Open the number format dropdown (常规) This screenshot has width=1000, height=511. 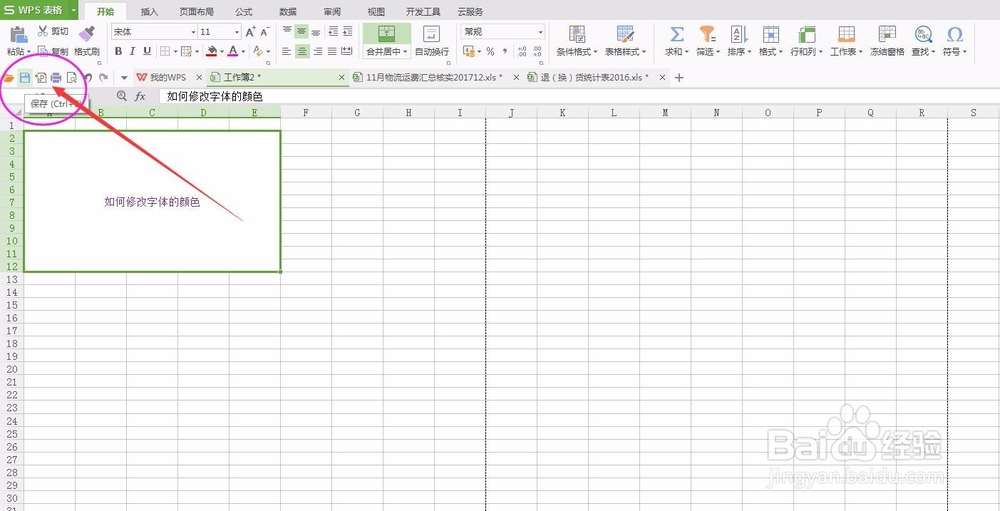pos(541,32)
